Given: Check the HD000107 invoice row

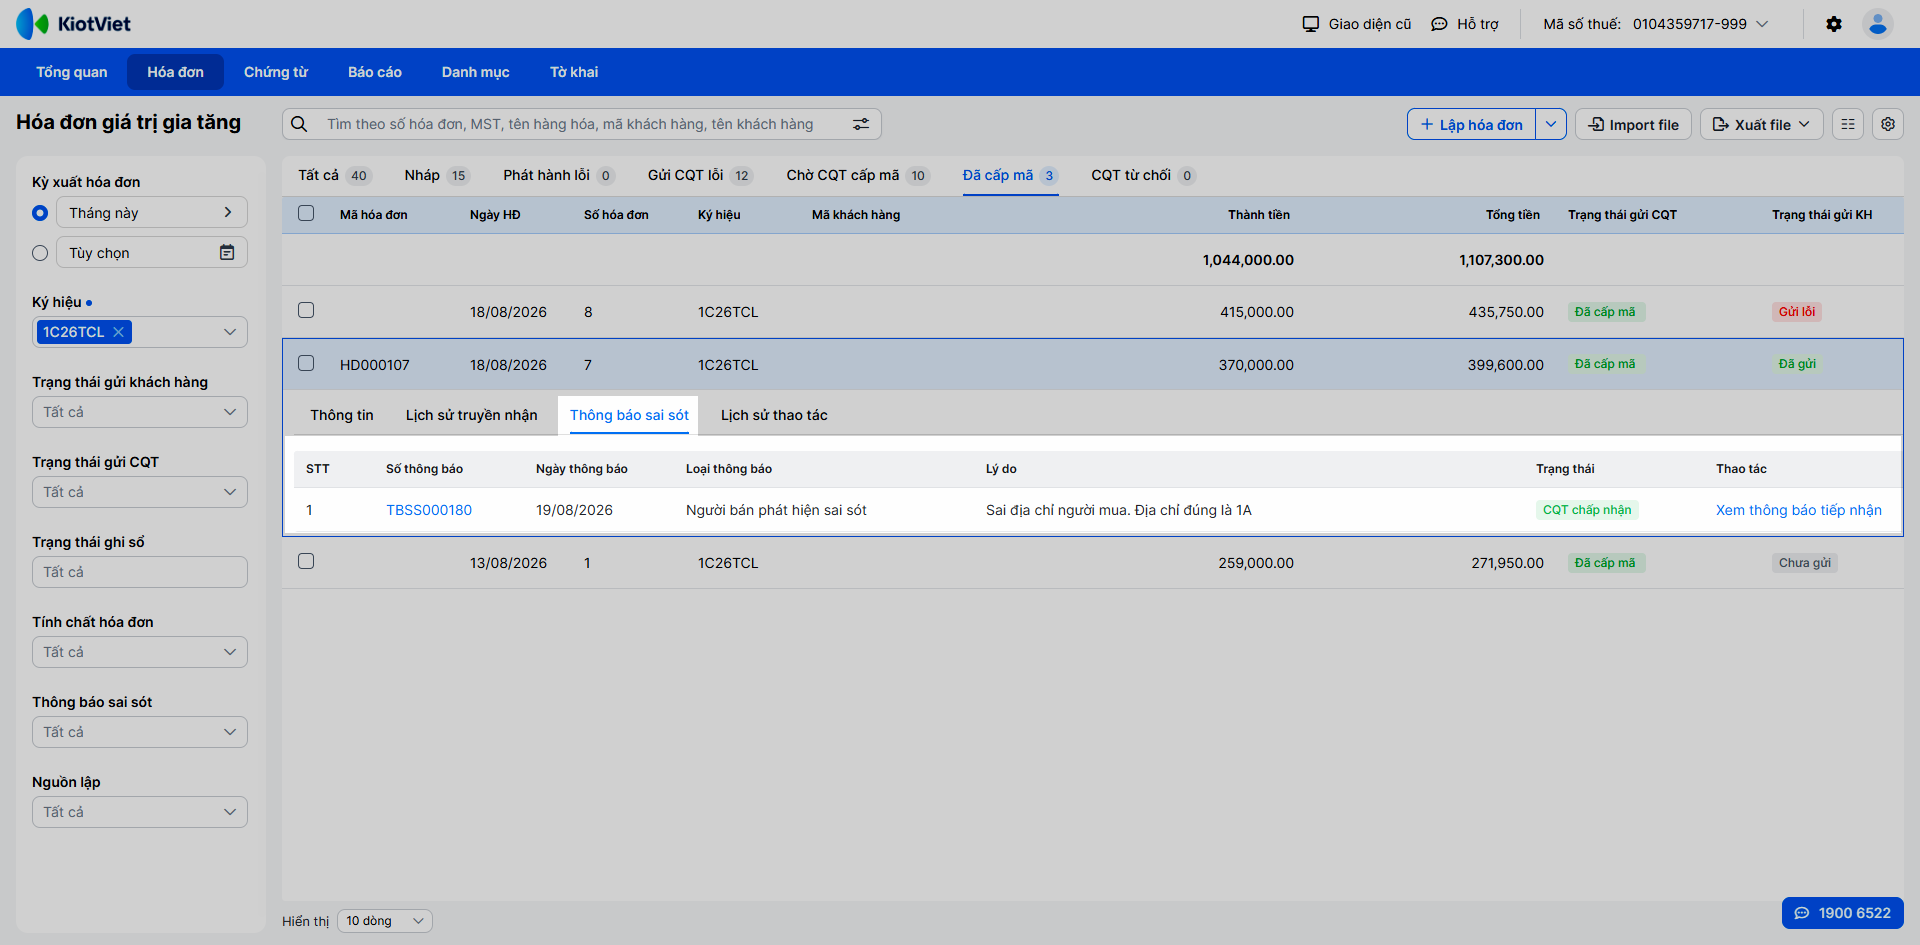Looking at the screenshot, I should [306, 363].
